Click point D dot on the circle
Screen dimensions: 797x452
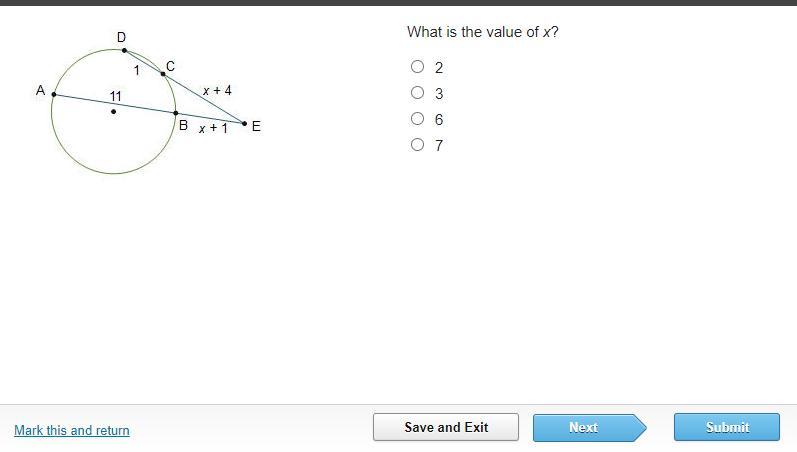tap(125, 50)
